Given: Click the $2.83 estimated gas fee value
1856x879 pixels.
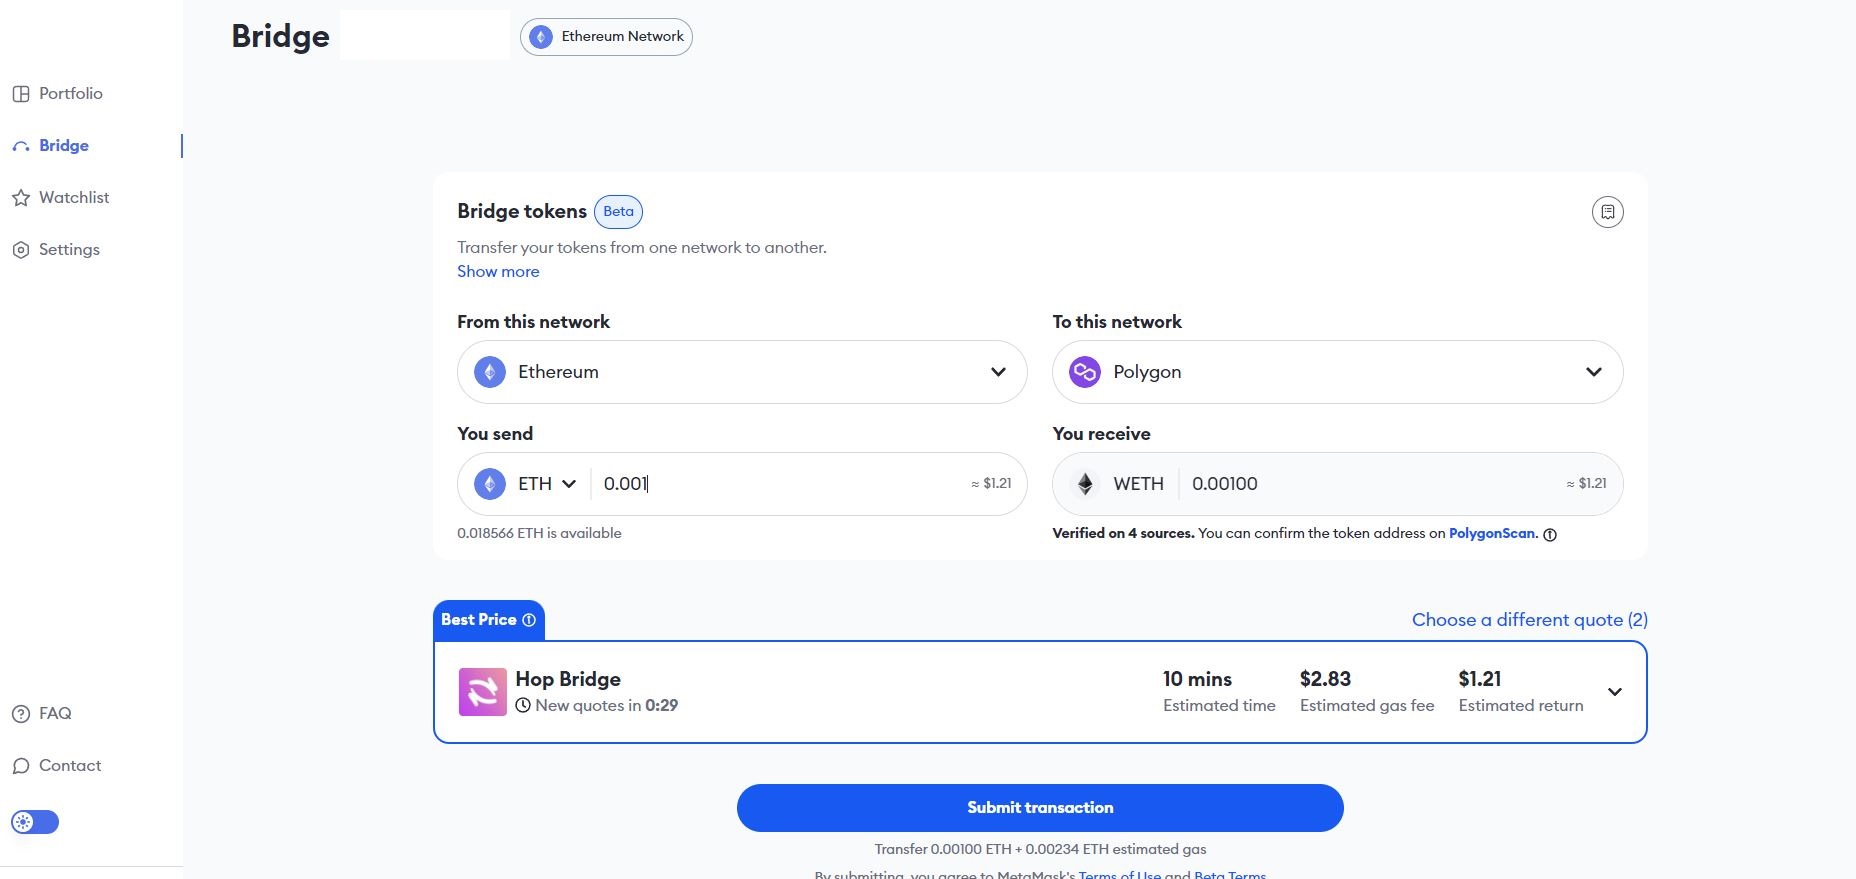Looking at the screenshot, I should (1325, 679).
